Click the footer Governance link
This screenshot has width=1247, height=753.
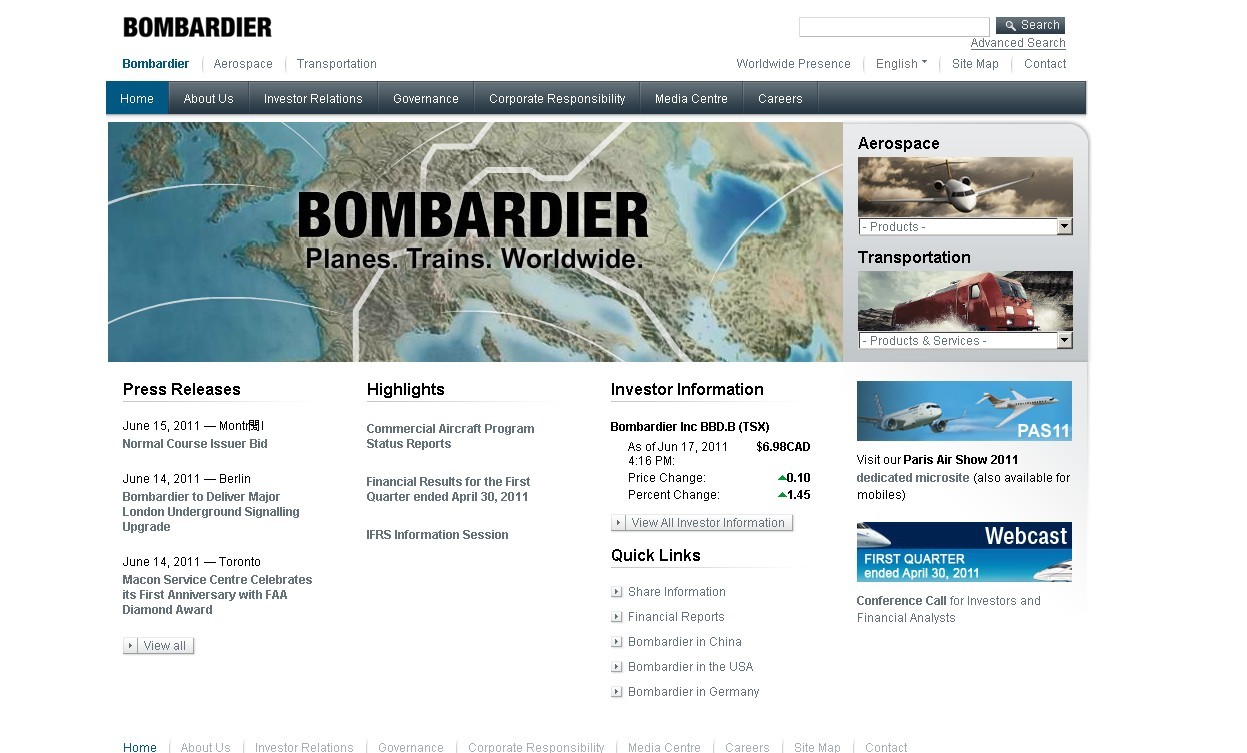pyautogui.click(x=411, y=747)
